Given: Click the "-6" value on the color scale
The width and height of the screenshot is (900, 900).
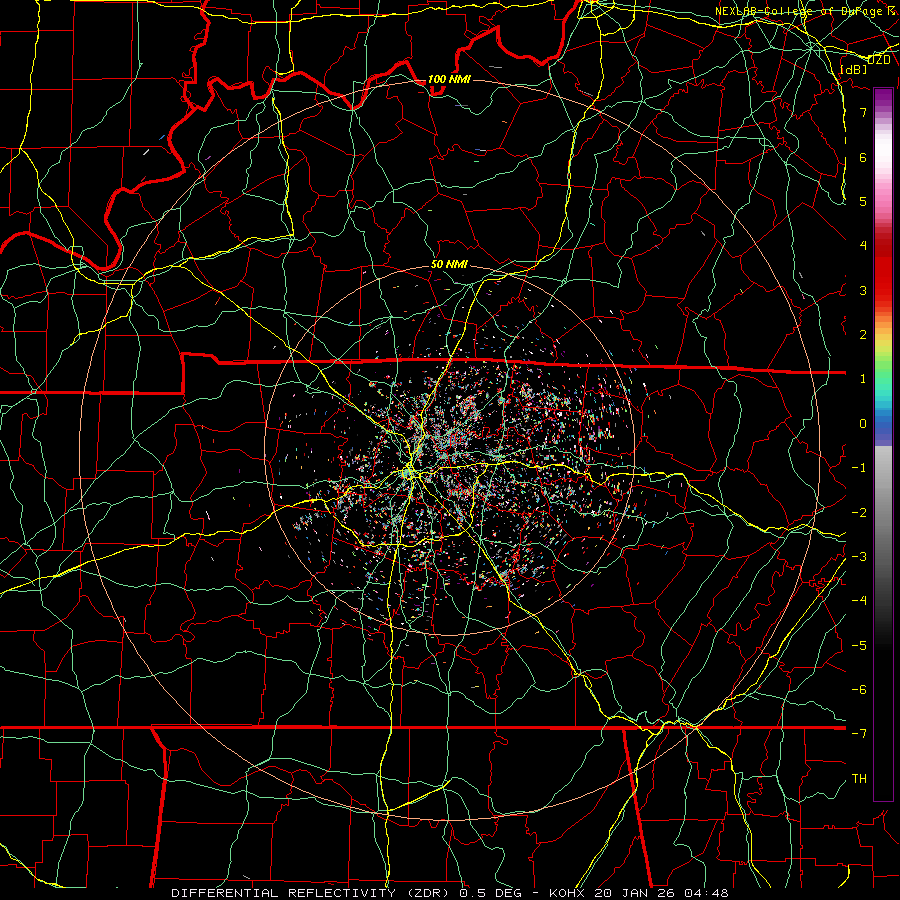Looking at the screenshot, I should (859, 690).
